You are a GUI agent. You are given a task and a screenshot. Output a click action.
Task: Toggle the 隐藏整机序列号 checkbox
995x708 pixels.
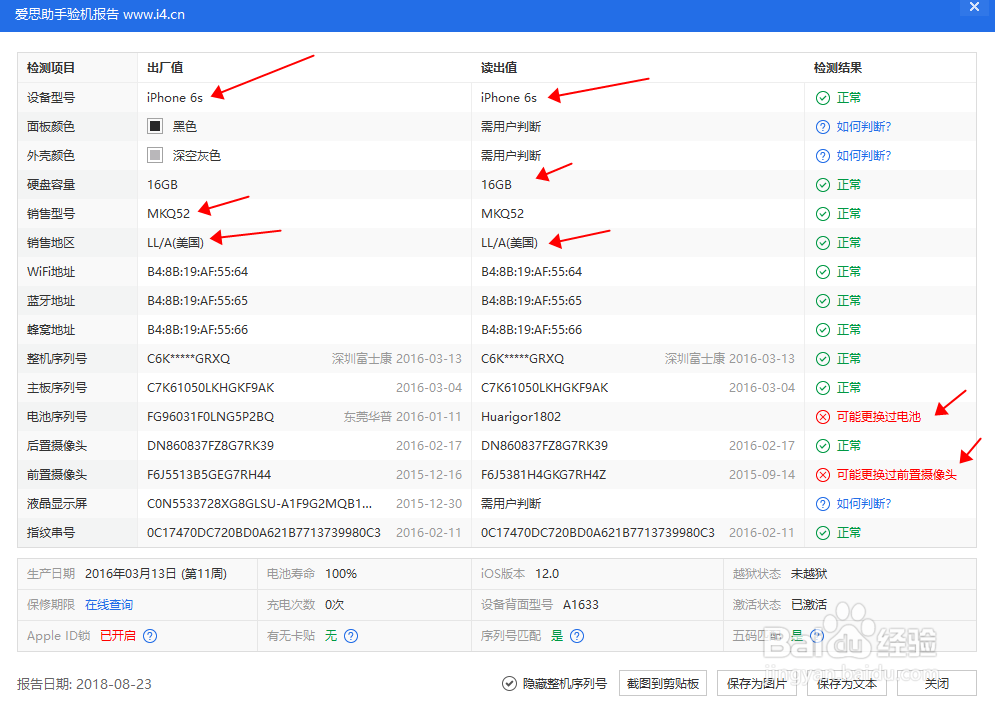pyautogui.click(x=509, y=683)
